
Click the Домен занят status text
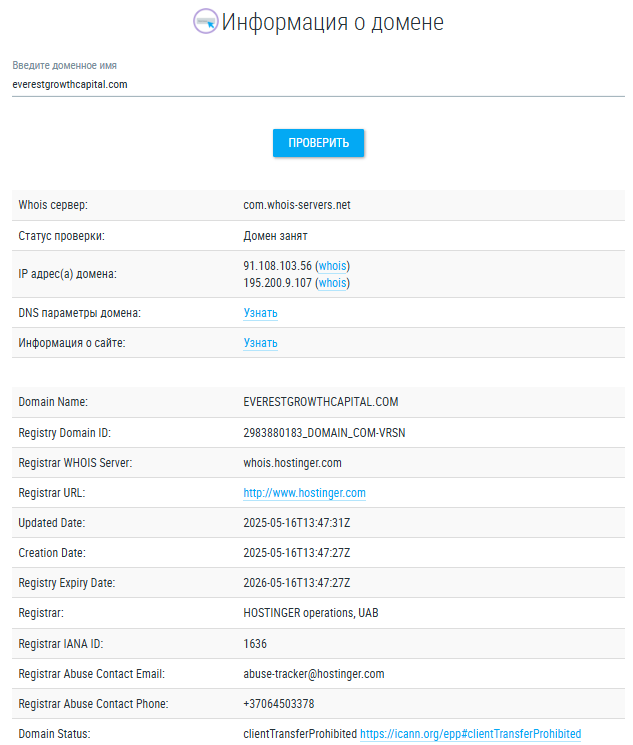pyautogui.click(x=275, y=236)
